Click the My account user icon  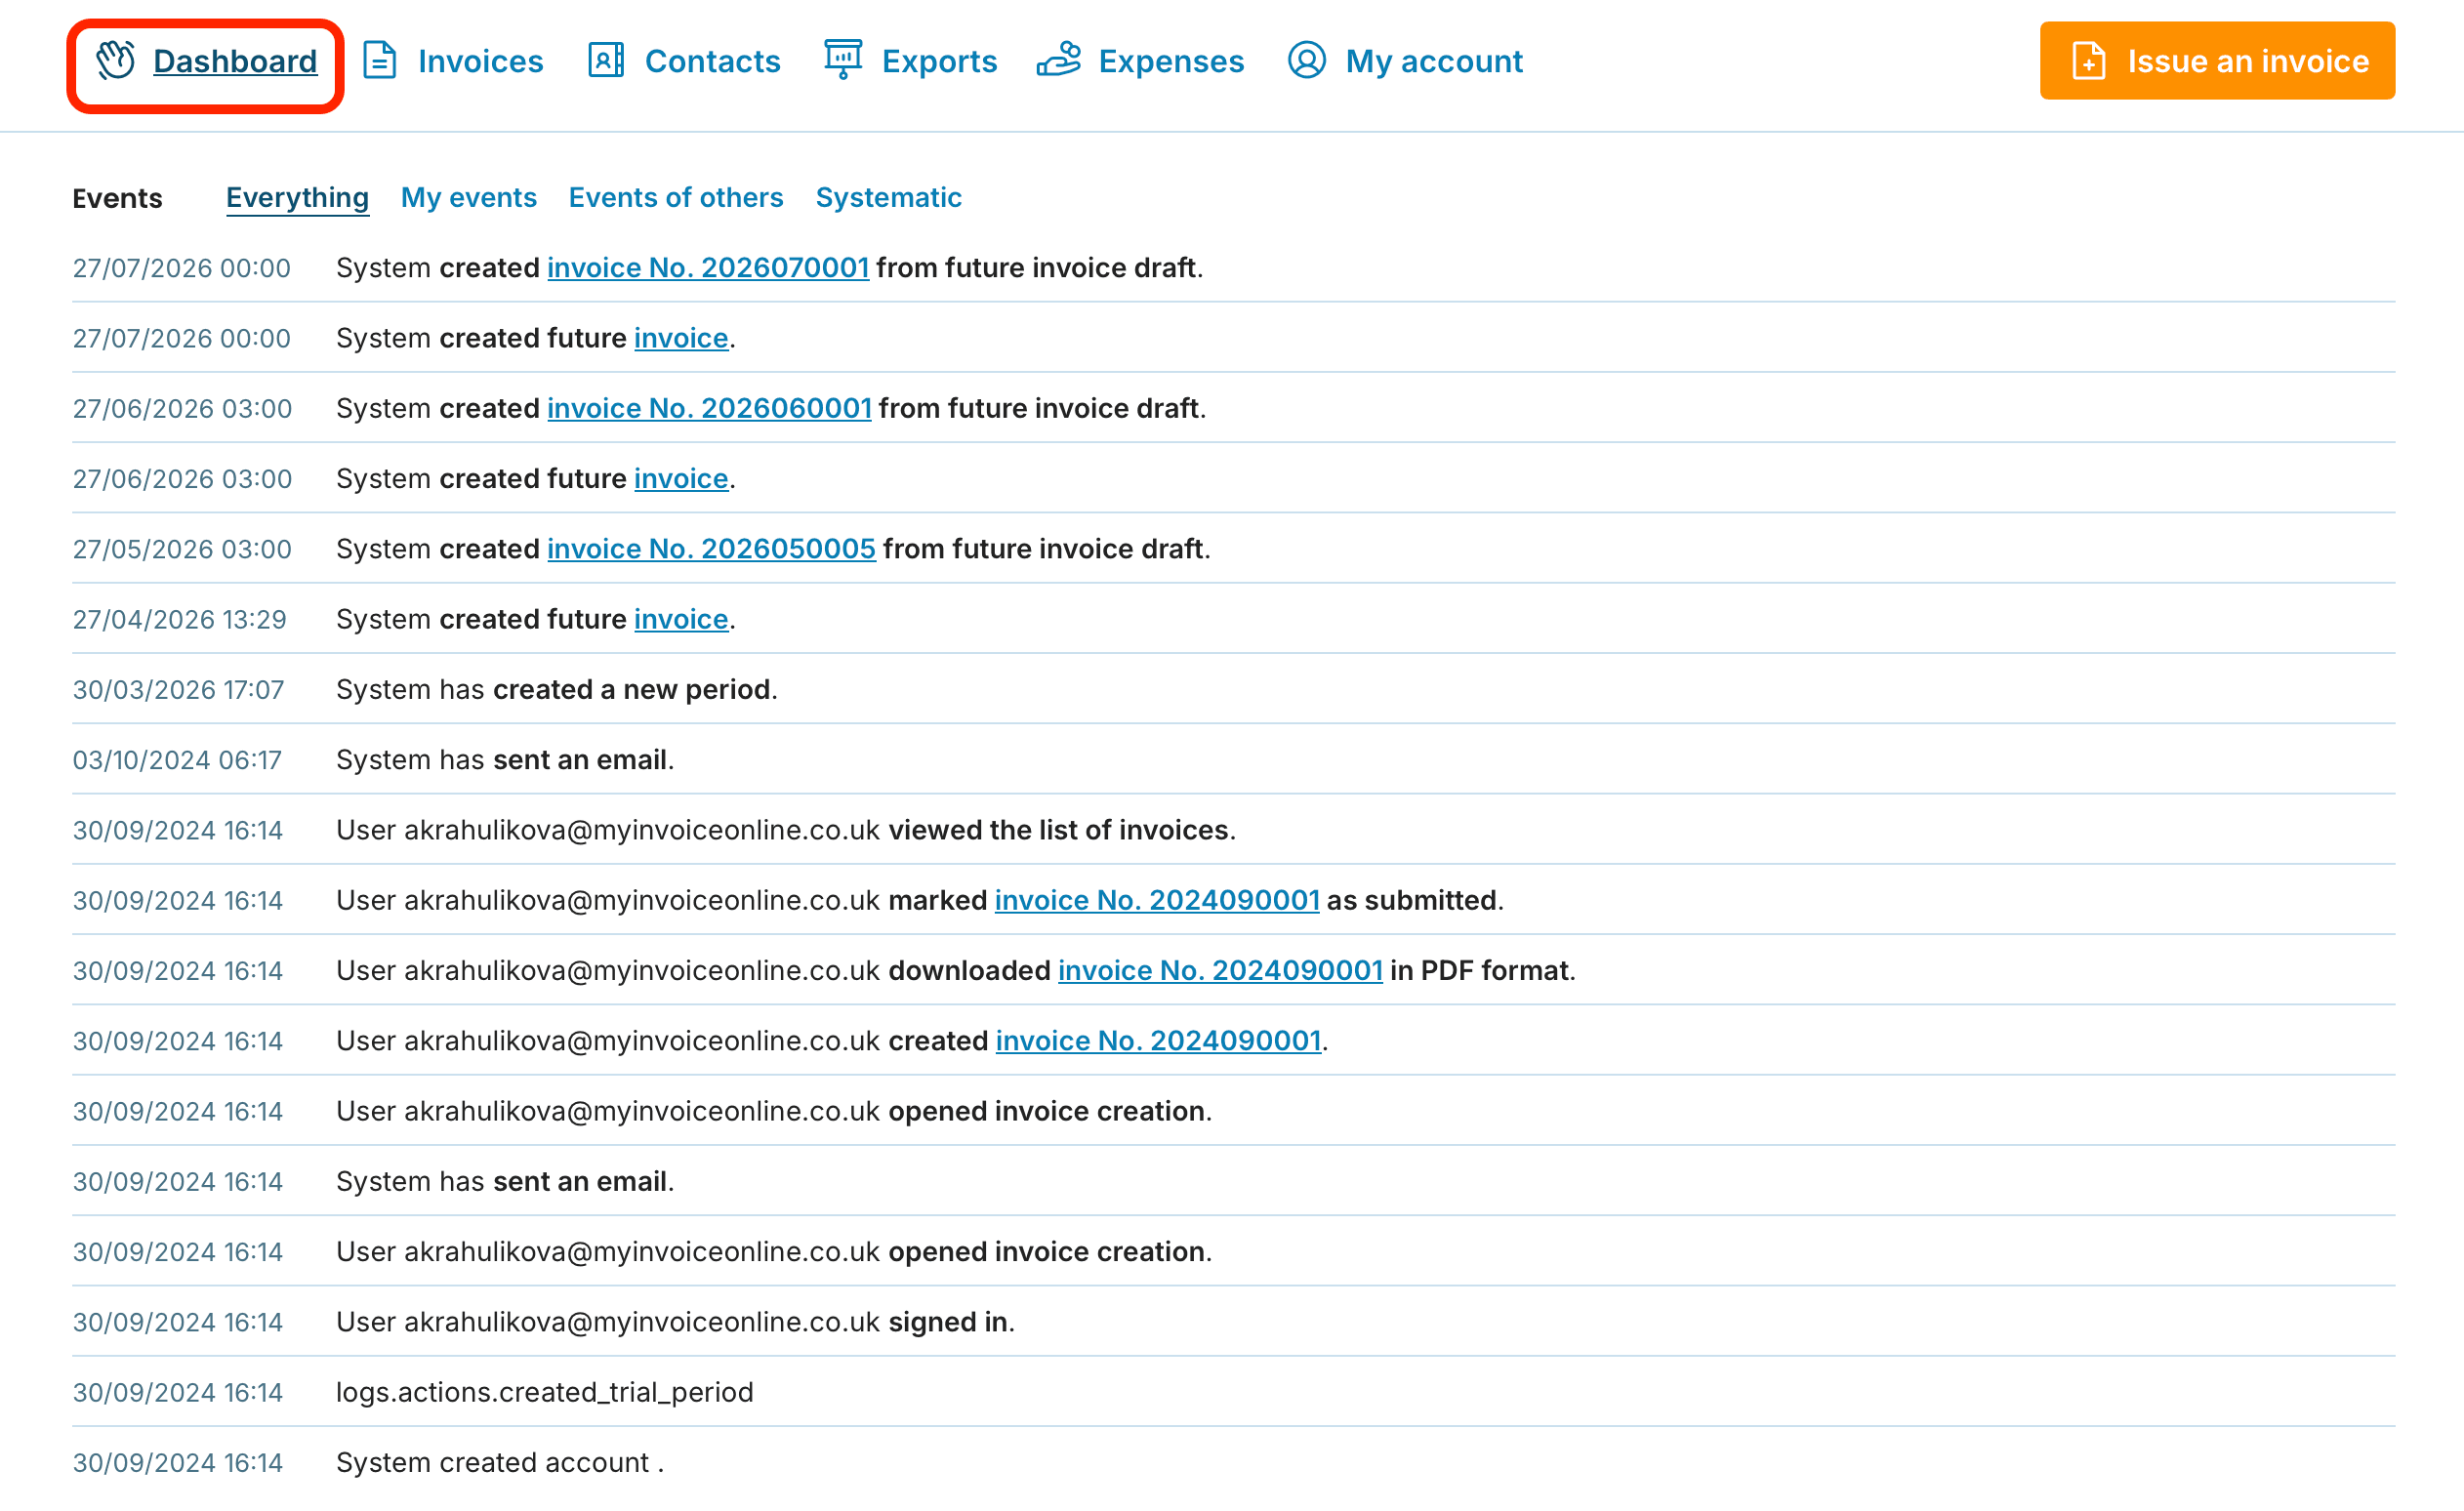click(1307, 61)
